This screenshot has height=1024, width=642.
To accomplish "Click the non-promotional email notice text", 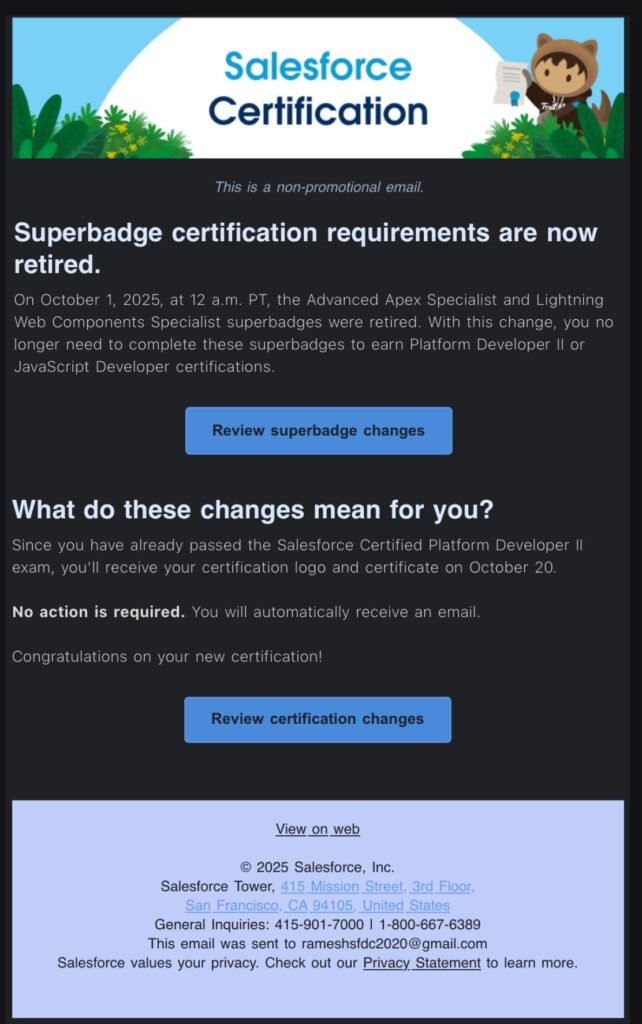I will (x=318, y=187).
